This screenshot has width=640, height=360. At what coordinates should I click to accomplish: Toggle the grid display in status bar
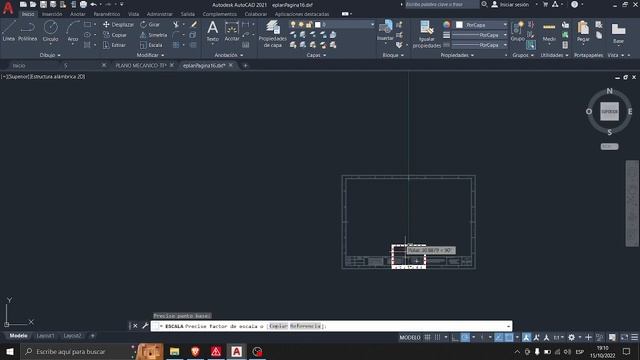[427, 337]
